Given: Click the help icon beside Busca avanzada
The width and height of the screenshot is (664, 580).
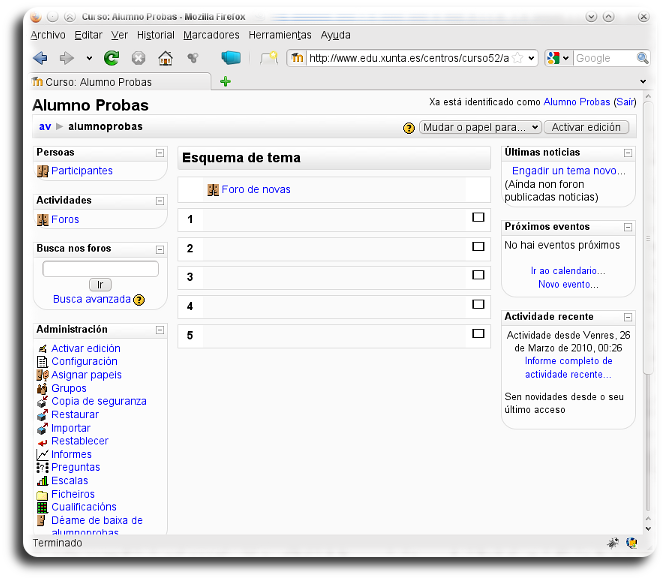Looking at the screenshot, I should point(139,299).
